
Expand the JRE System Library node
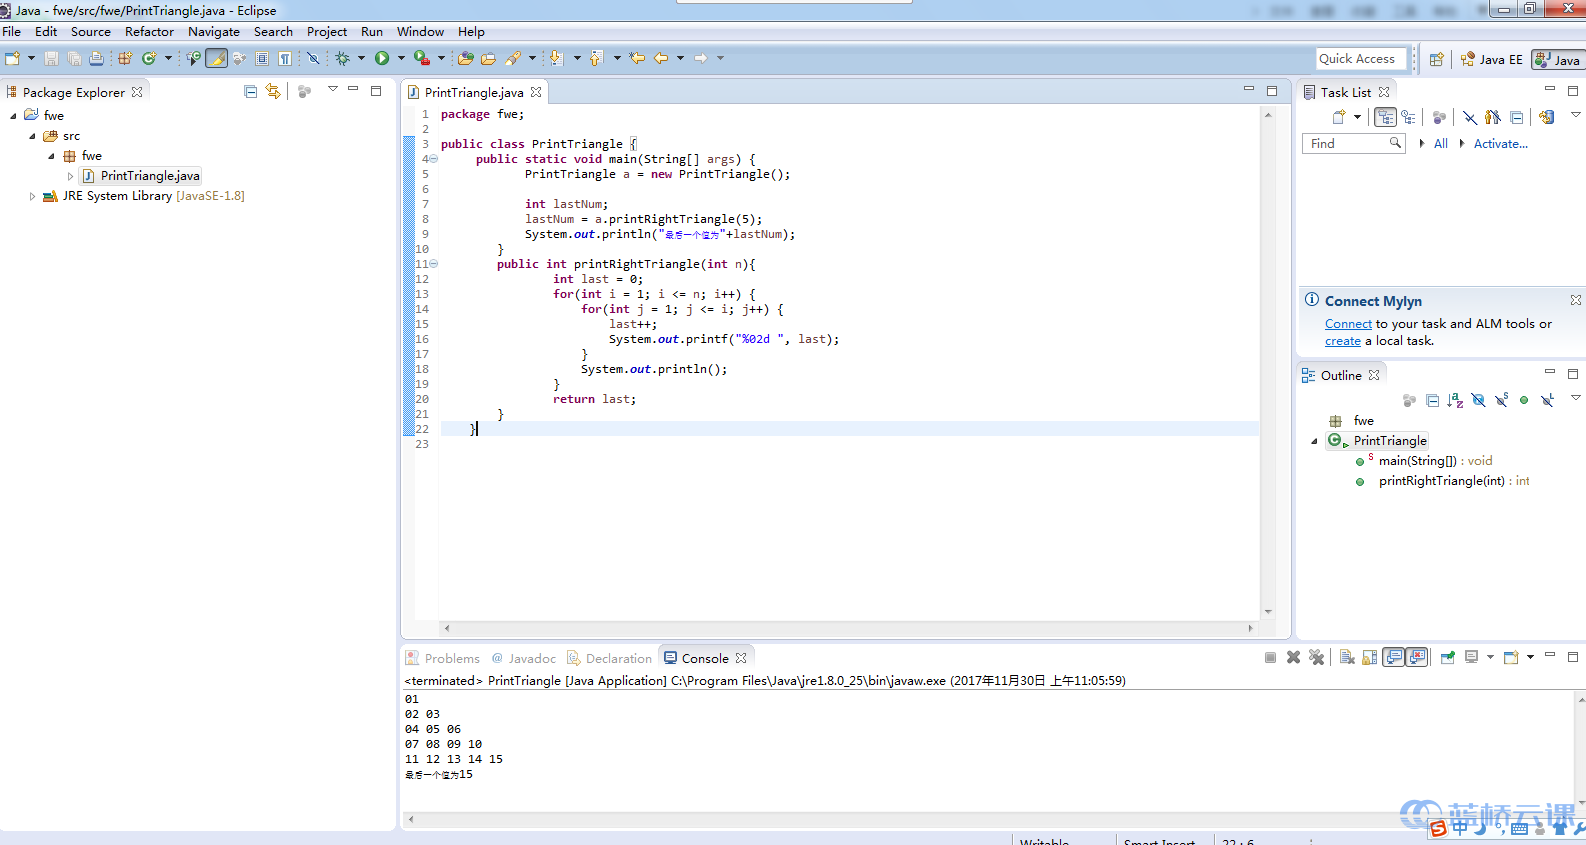pyautogui.click(x=32, y=196)
